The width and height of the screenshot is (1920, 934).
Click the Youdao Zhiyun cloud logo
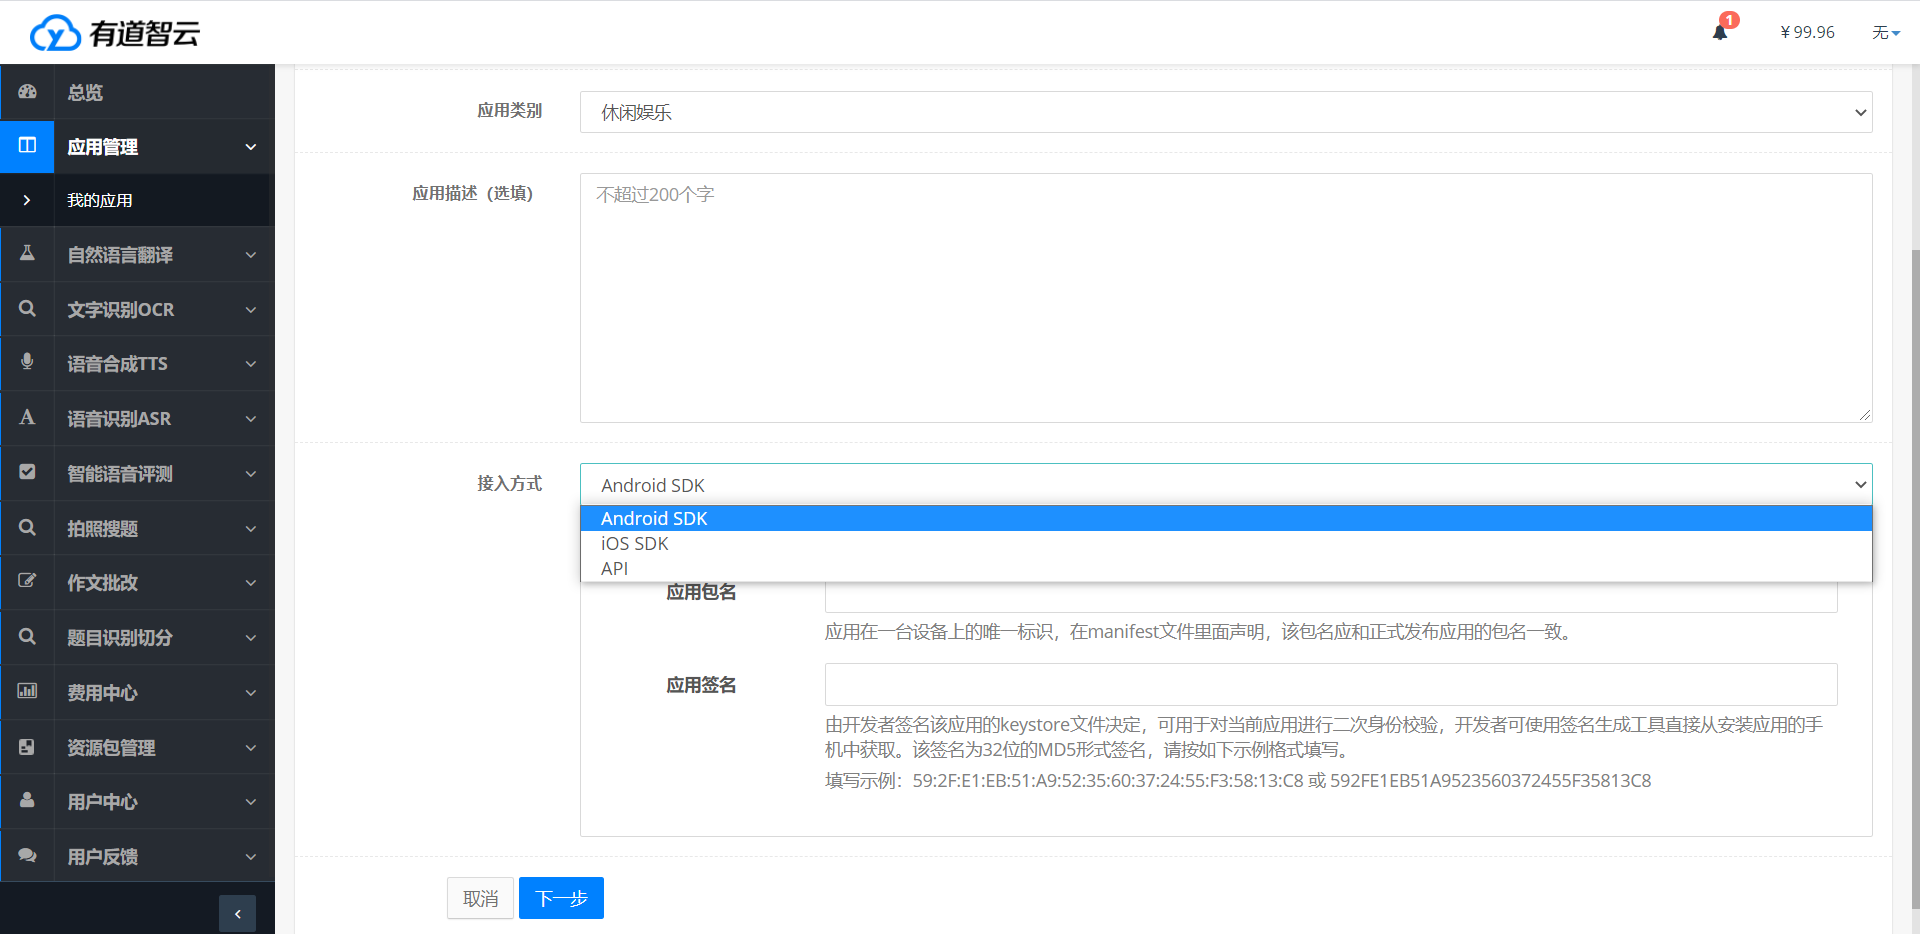coord(115,33)
